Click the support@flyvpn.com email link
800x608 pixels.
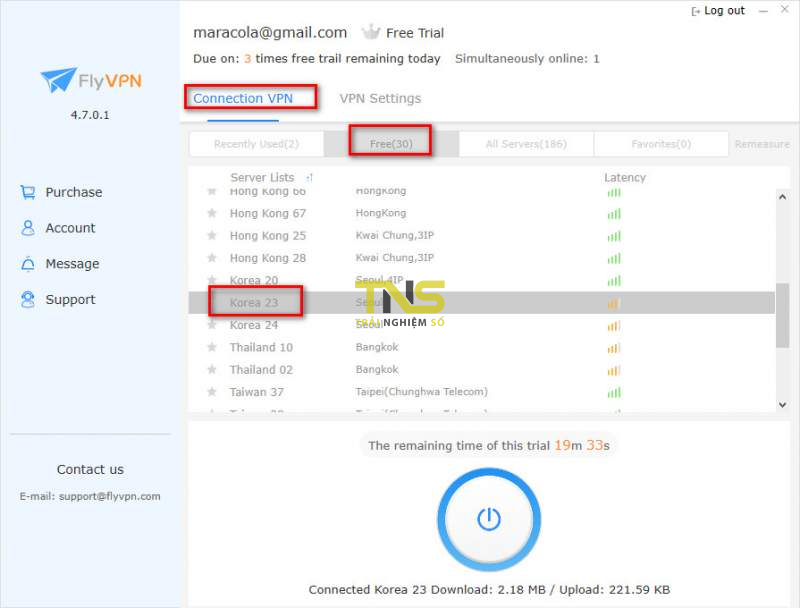[110, 496]
